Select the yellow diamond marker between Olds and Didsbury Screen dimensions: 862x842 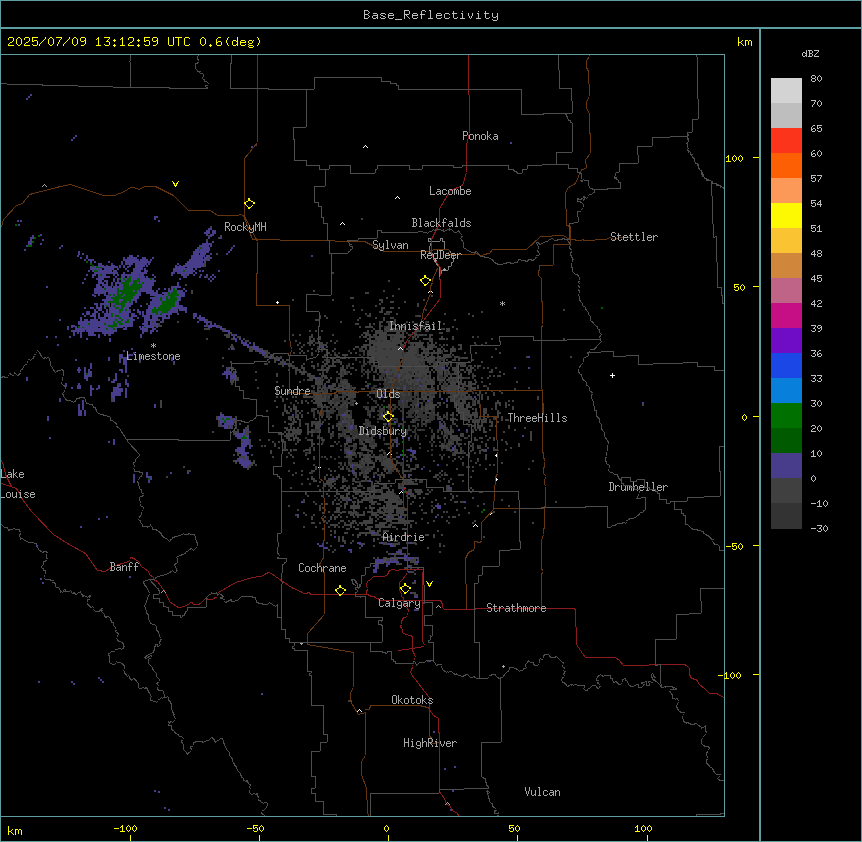388,417
